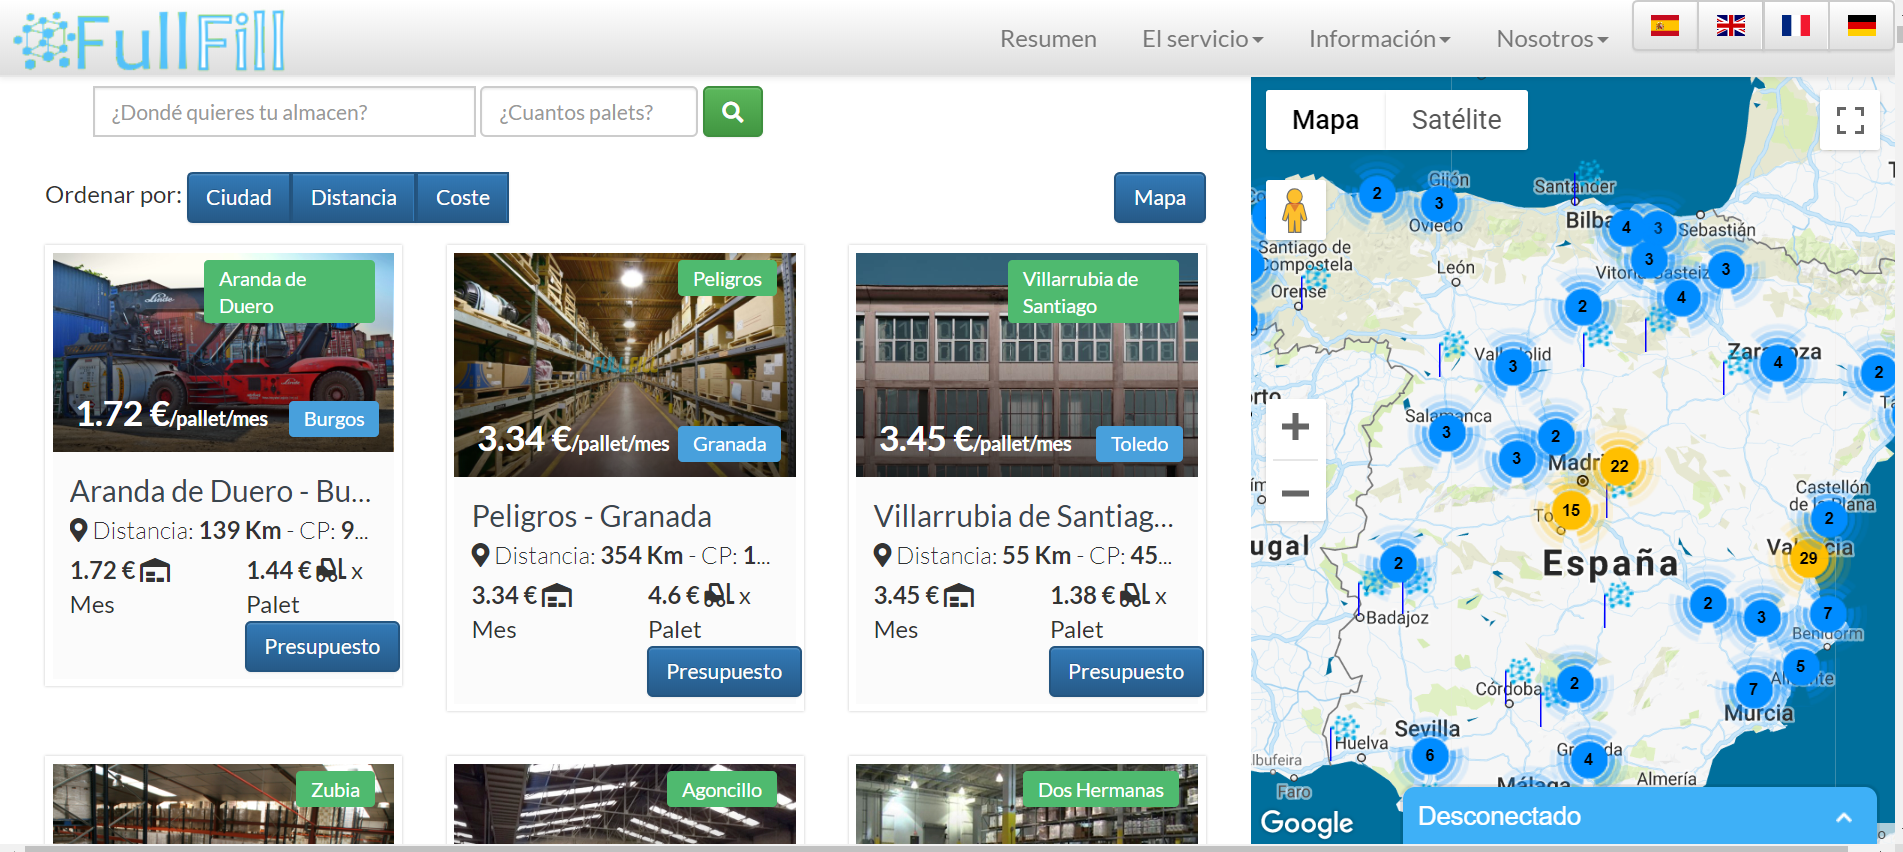Viewport: 1903px width, 852px height.
Task: Sort results by Distancia
Action: pos(353,197)
